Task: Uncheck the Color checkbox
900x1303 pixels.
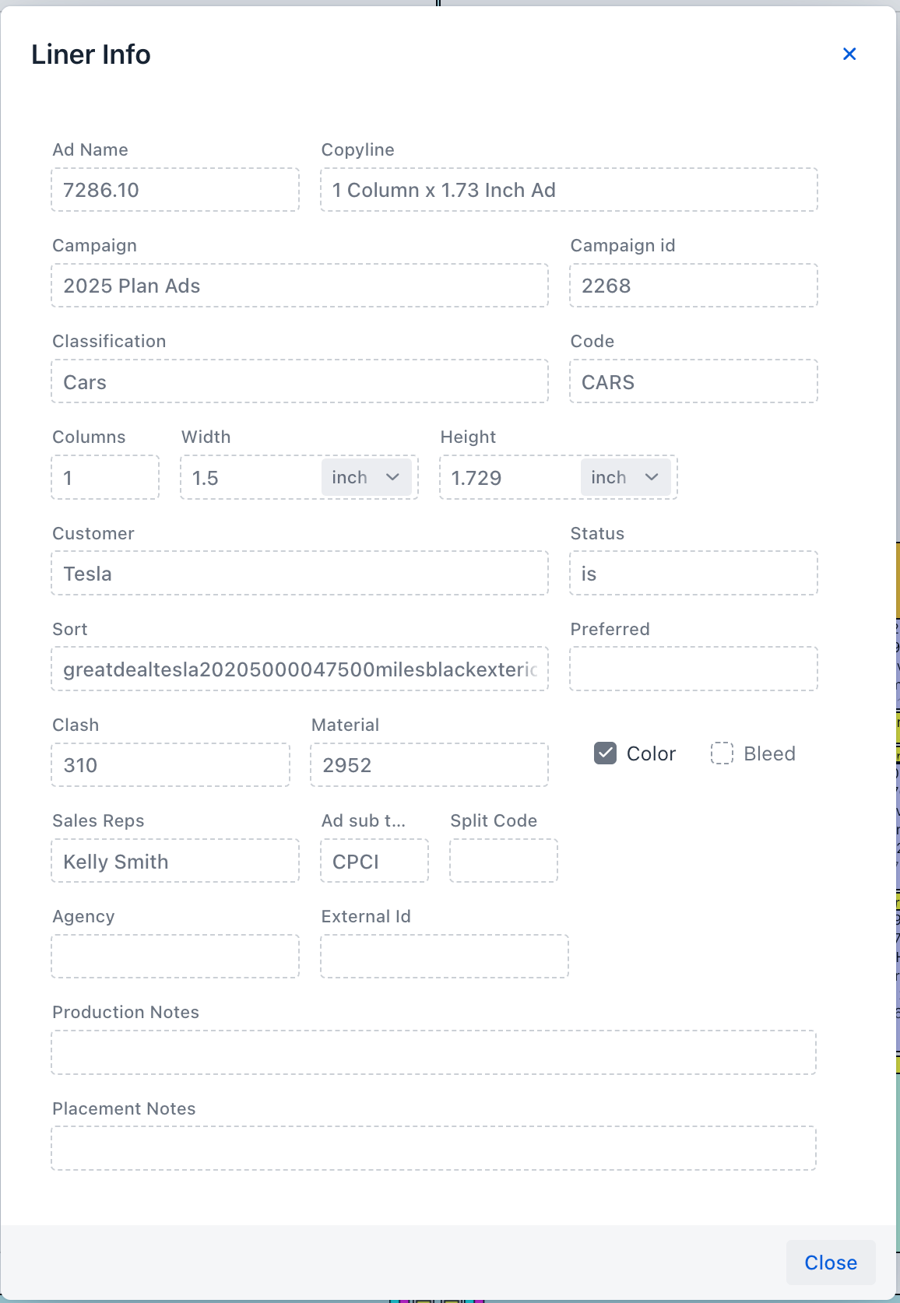Action: click(x=605, y=754)
